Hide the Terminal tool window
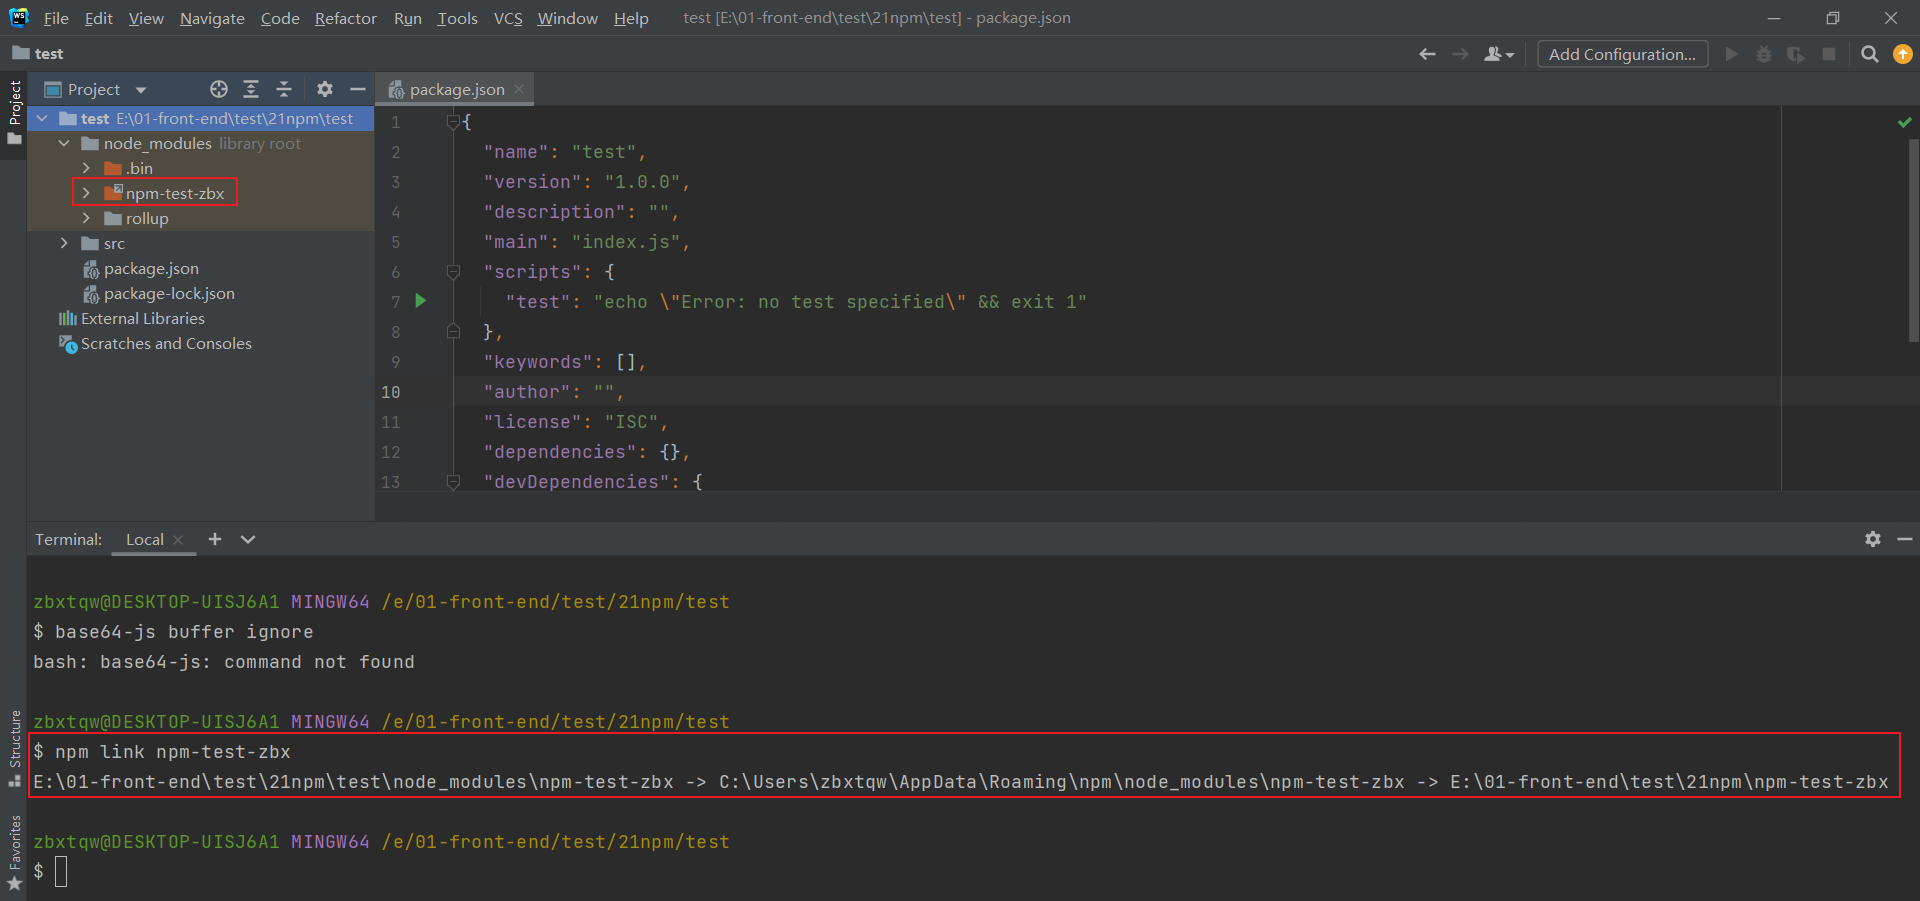Image resolution: width=1920 pixels, height=901 pixels. [x=1905, y=539]
